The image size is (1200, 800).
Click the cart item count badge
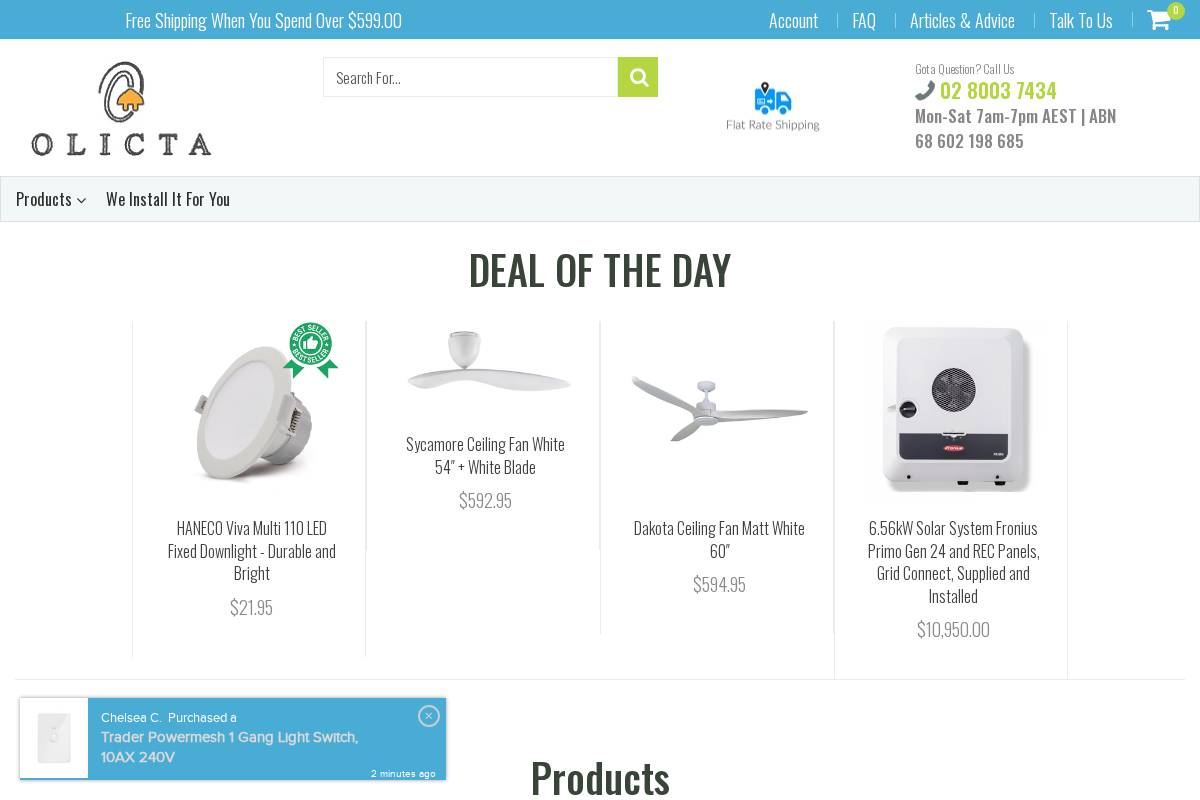pos(1175,10)
